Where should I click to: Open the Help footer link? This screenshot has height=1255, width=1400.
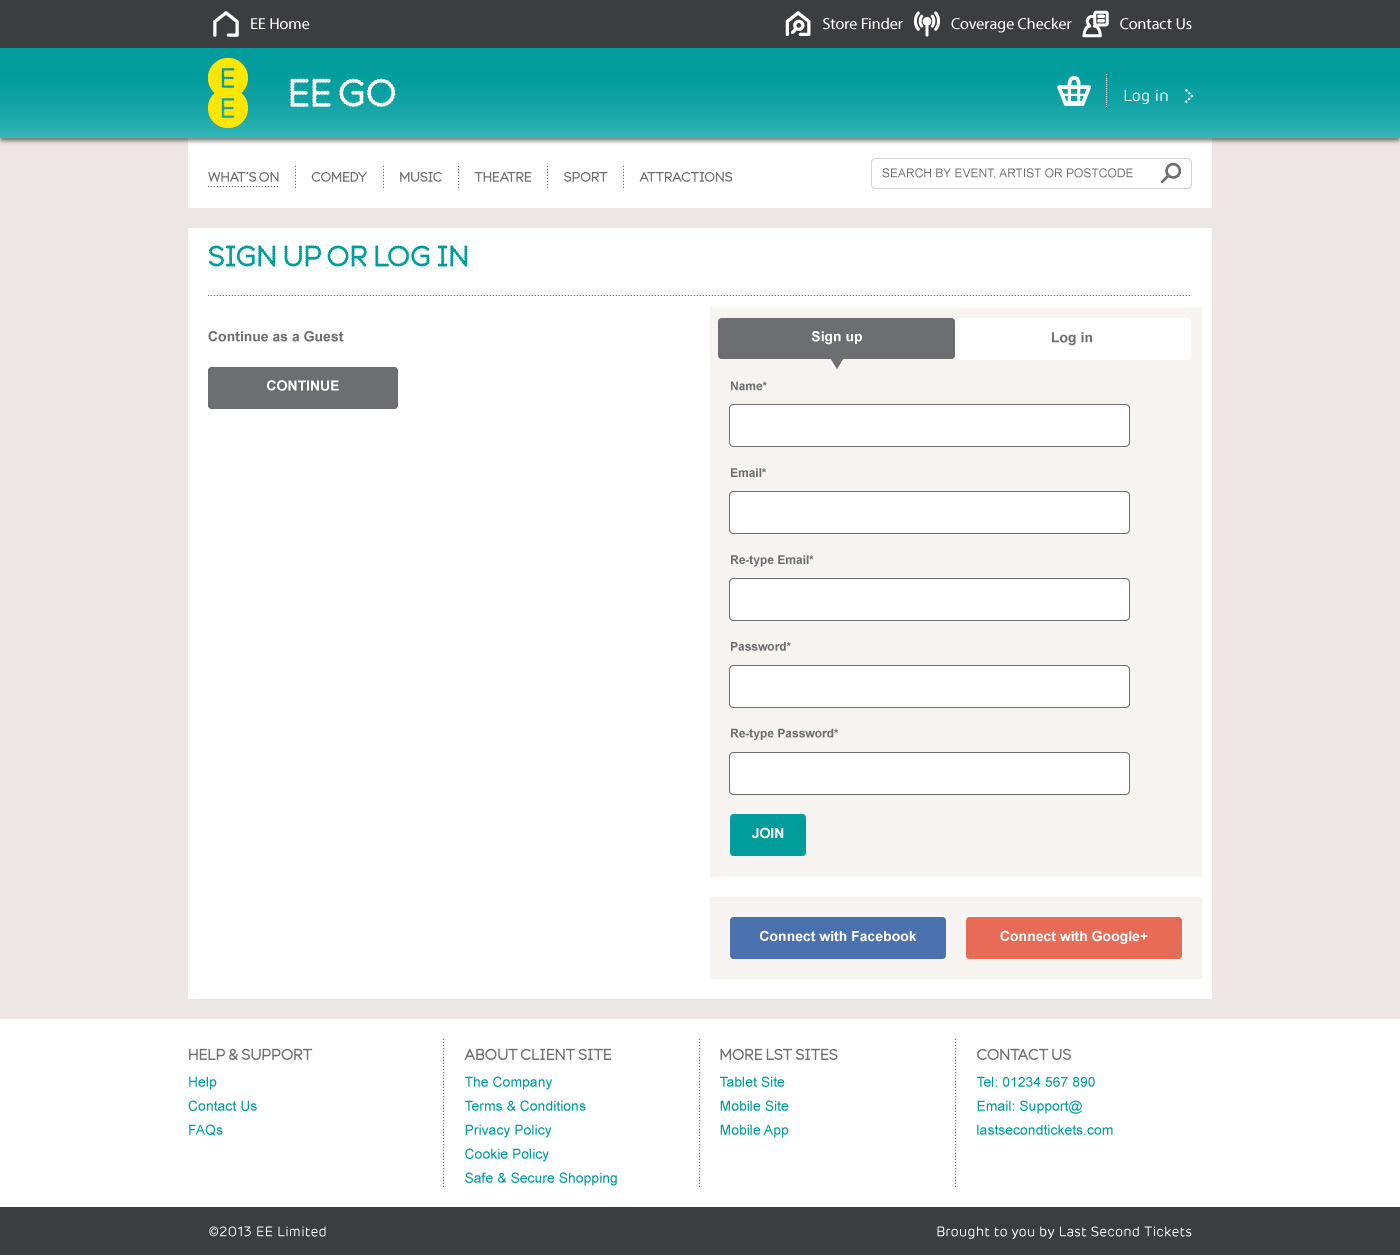[x=202, y=1082]
